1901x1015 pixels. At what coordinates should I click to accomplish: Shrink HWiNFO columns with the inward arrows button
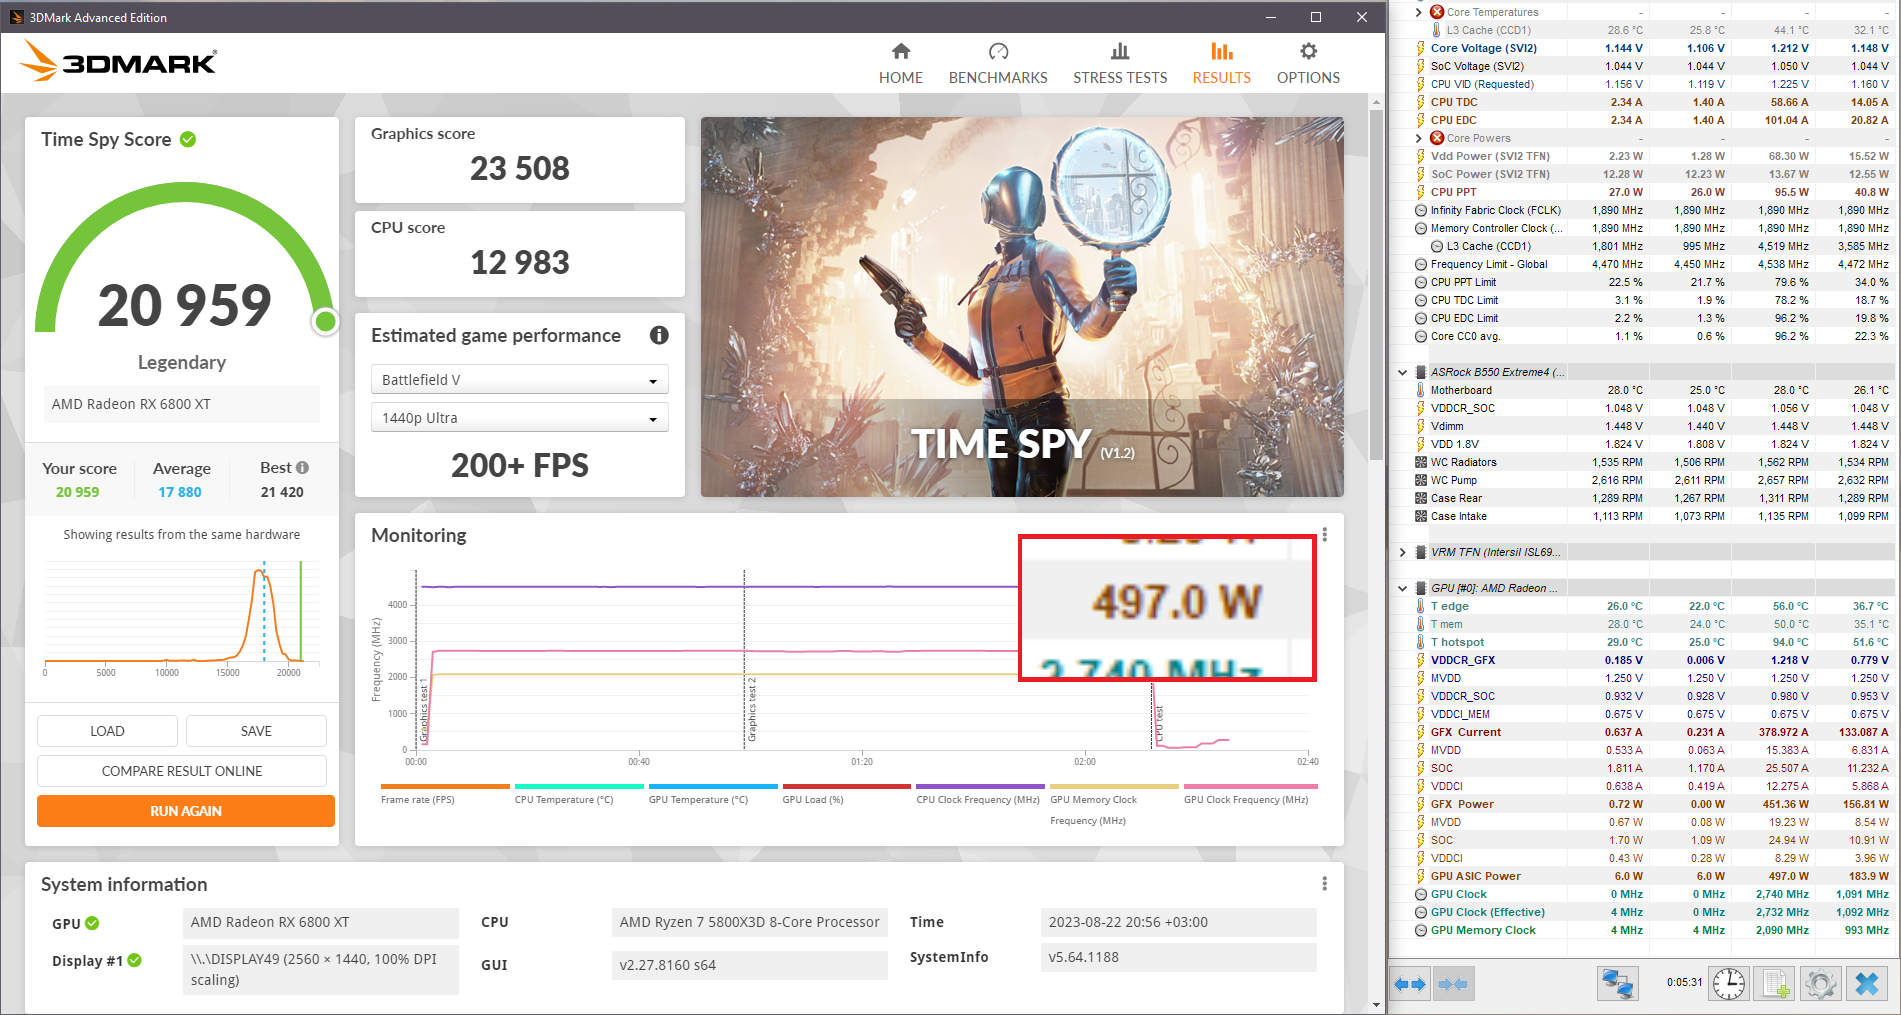pos(1453,984)
